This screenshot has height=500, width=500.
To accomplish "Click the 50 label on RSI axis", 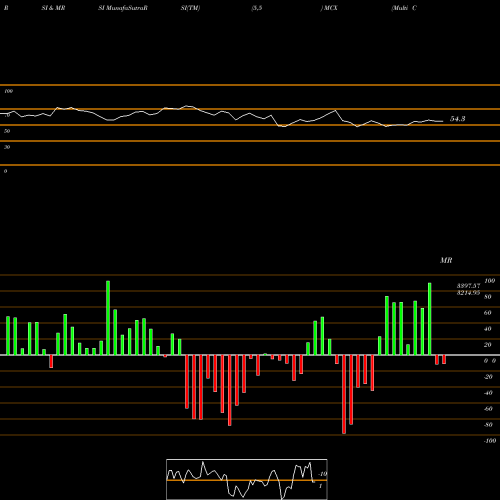I will coord(7,131).
